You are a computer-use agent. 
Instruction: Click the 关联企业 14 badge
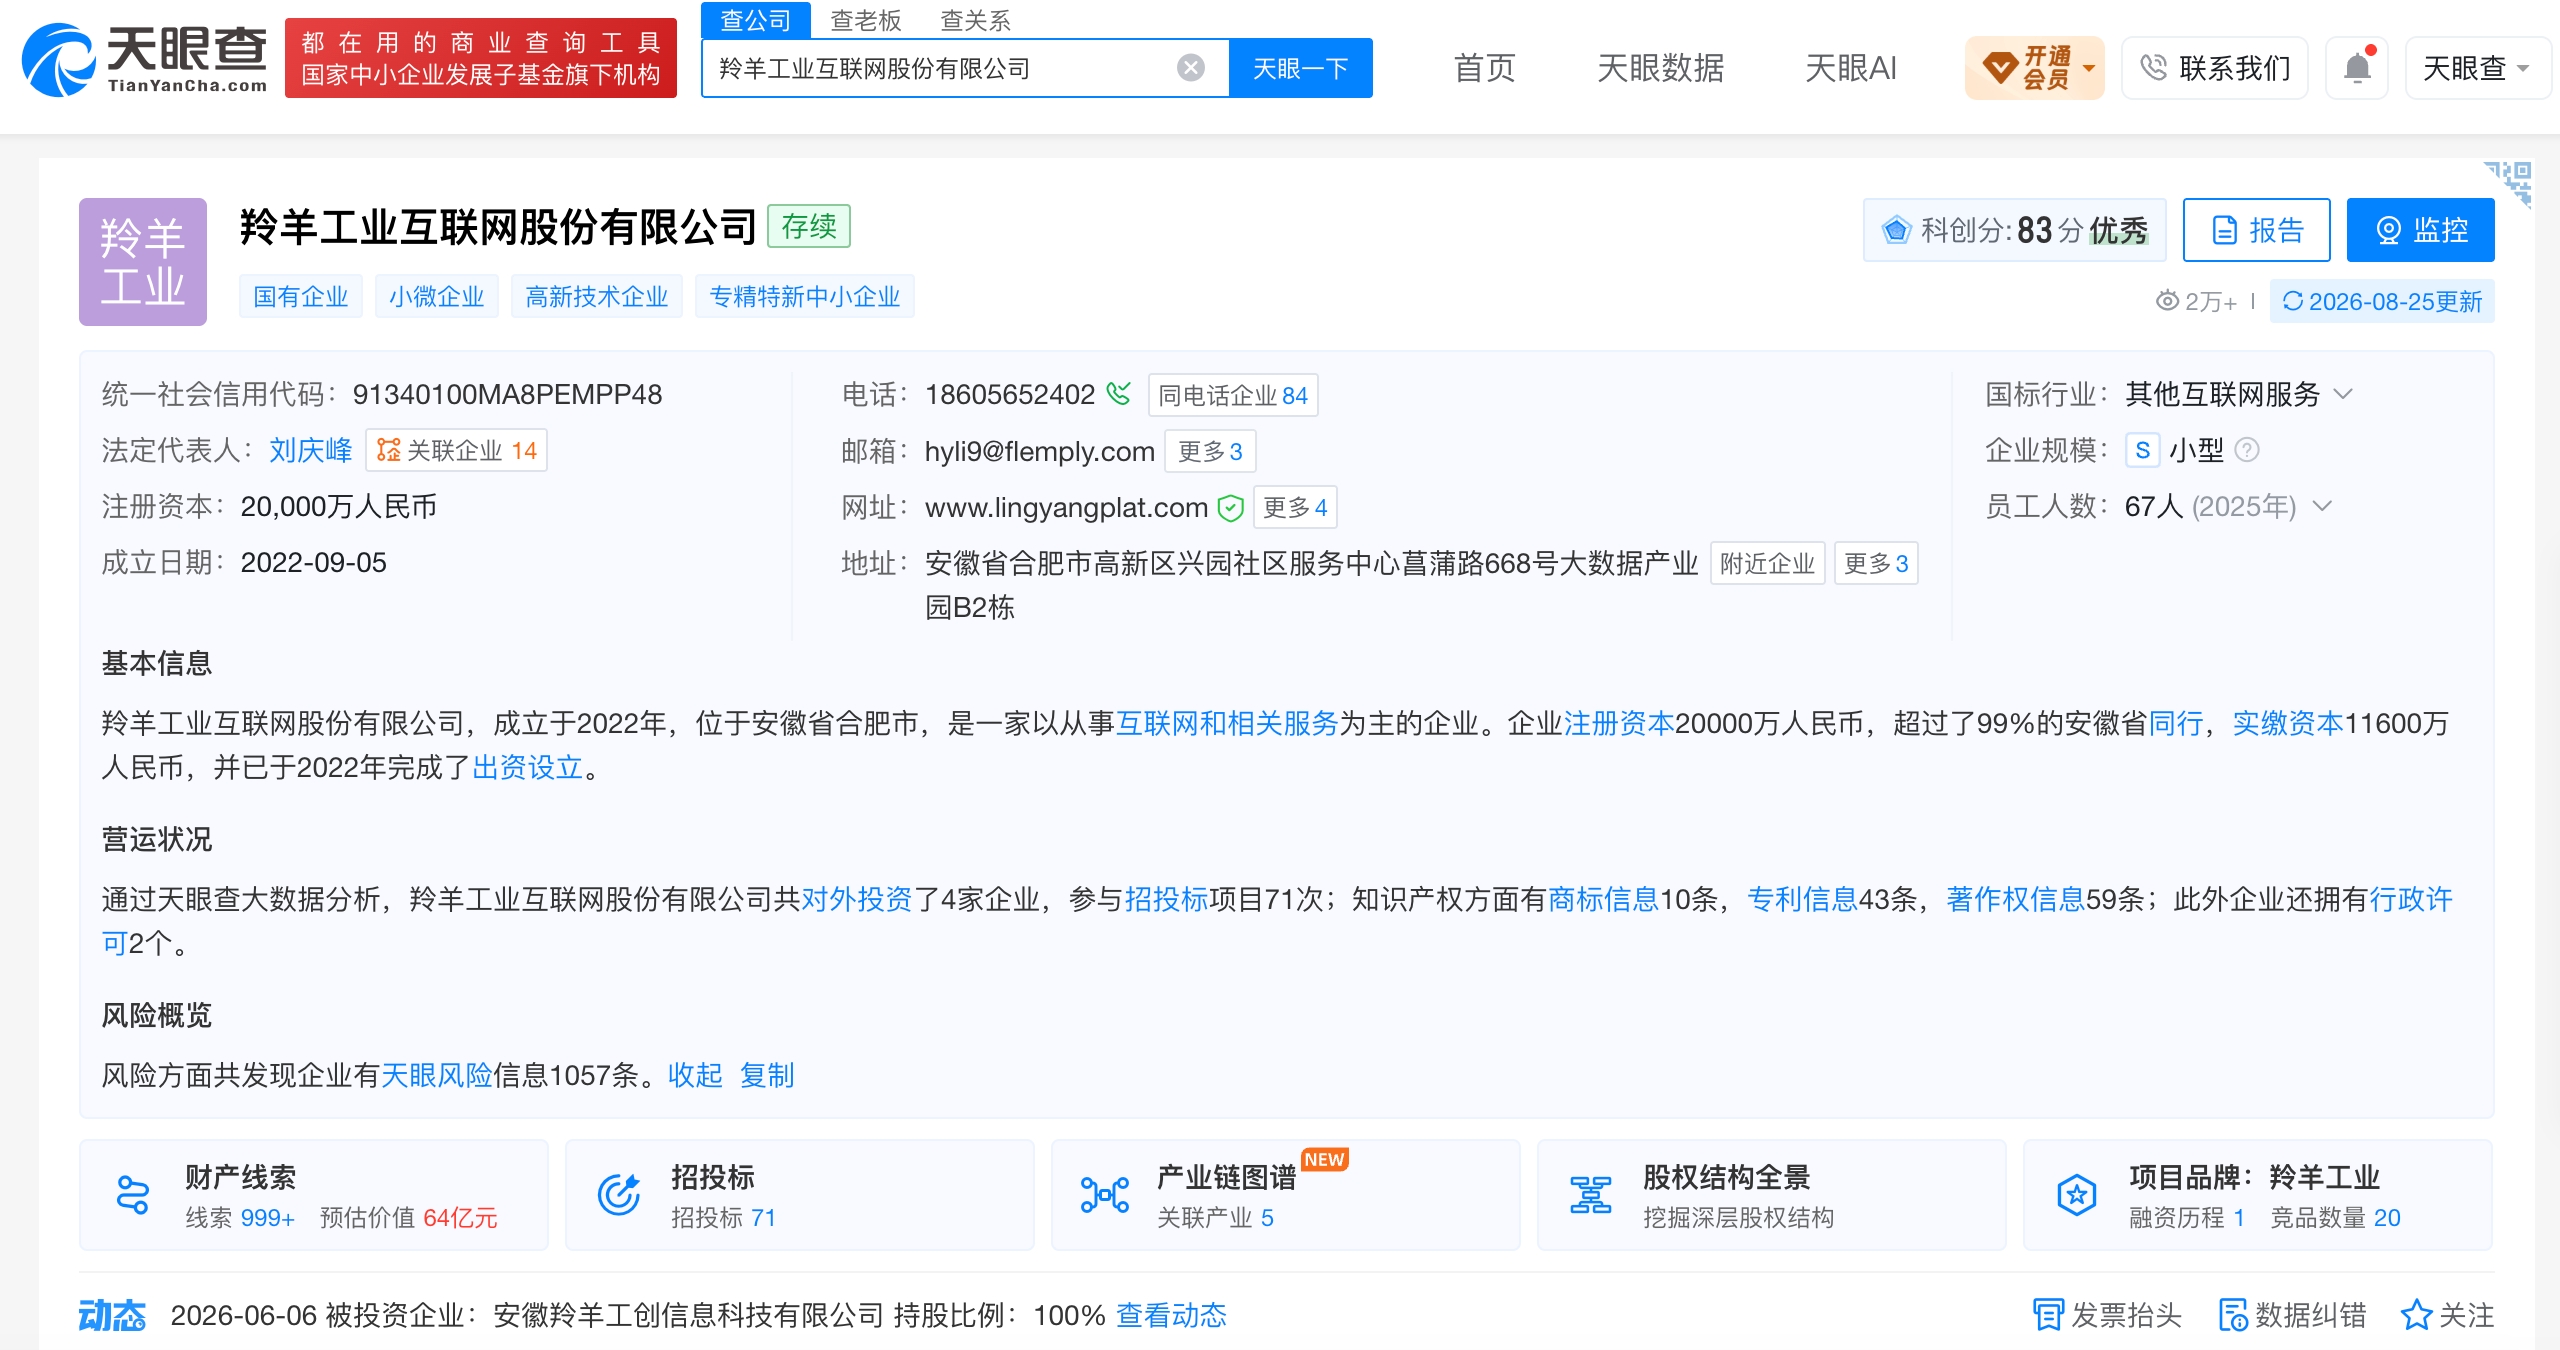(457, 450)
